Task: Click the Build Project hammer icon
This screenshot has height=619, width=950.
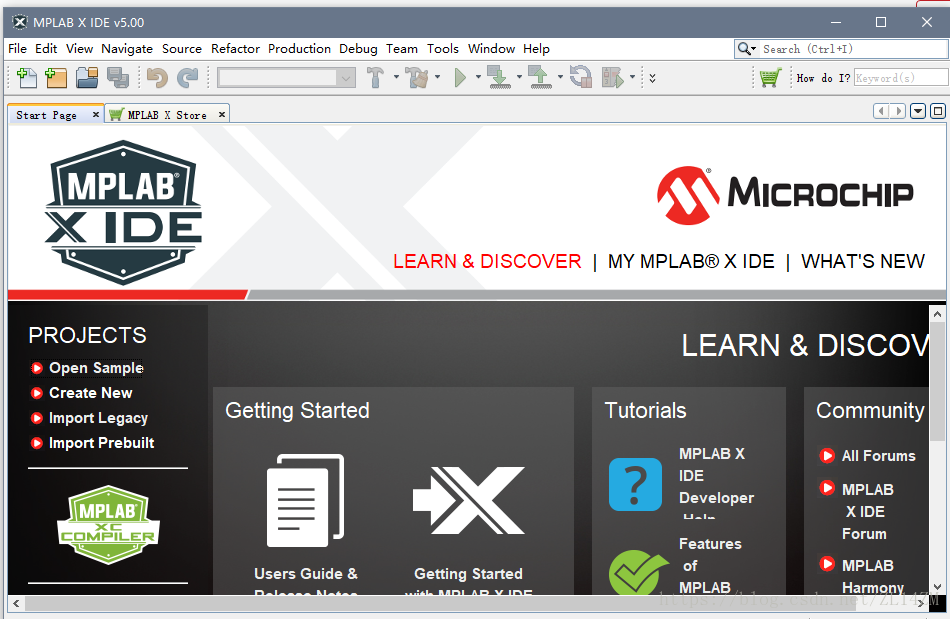Action: click(375, 78)
